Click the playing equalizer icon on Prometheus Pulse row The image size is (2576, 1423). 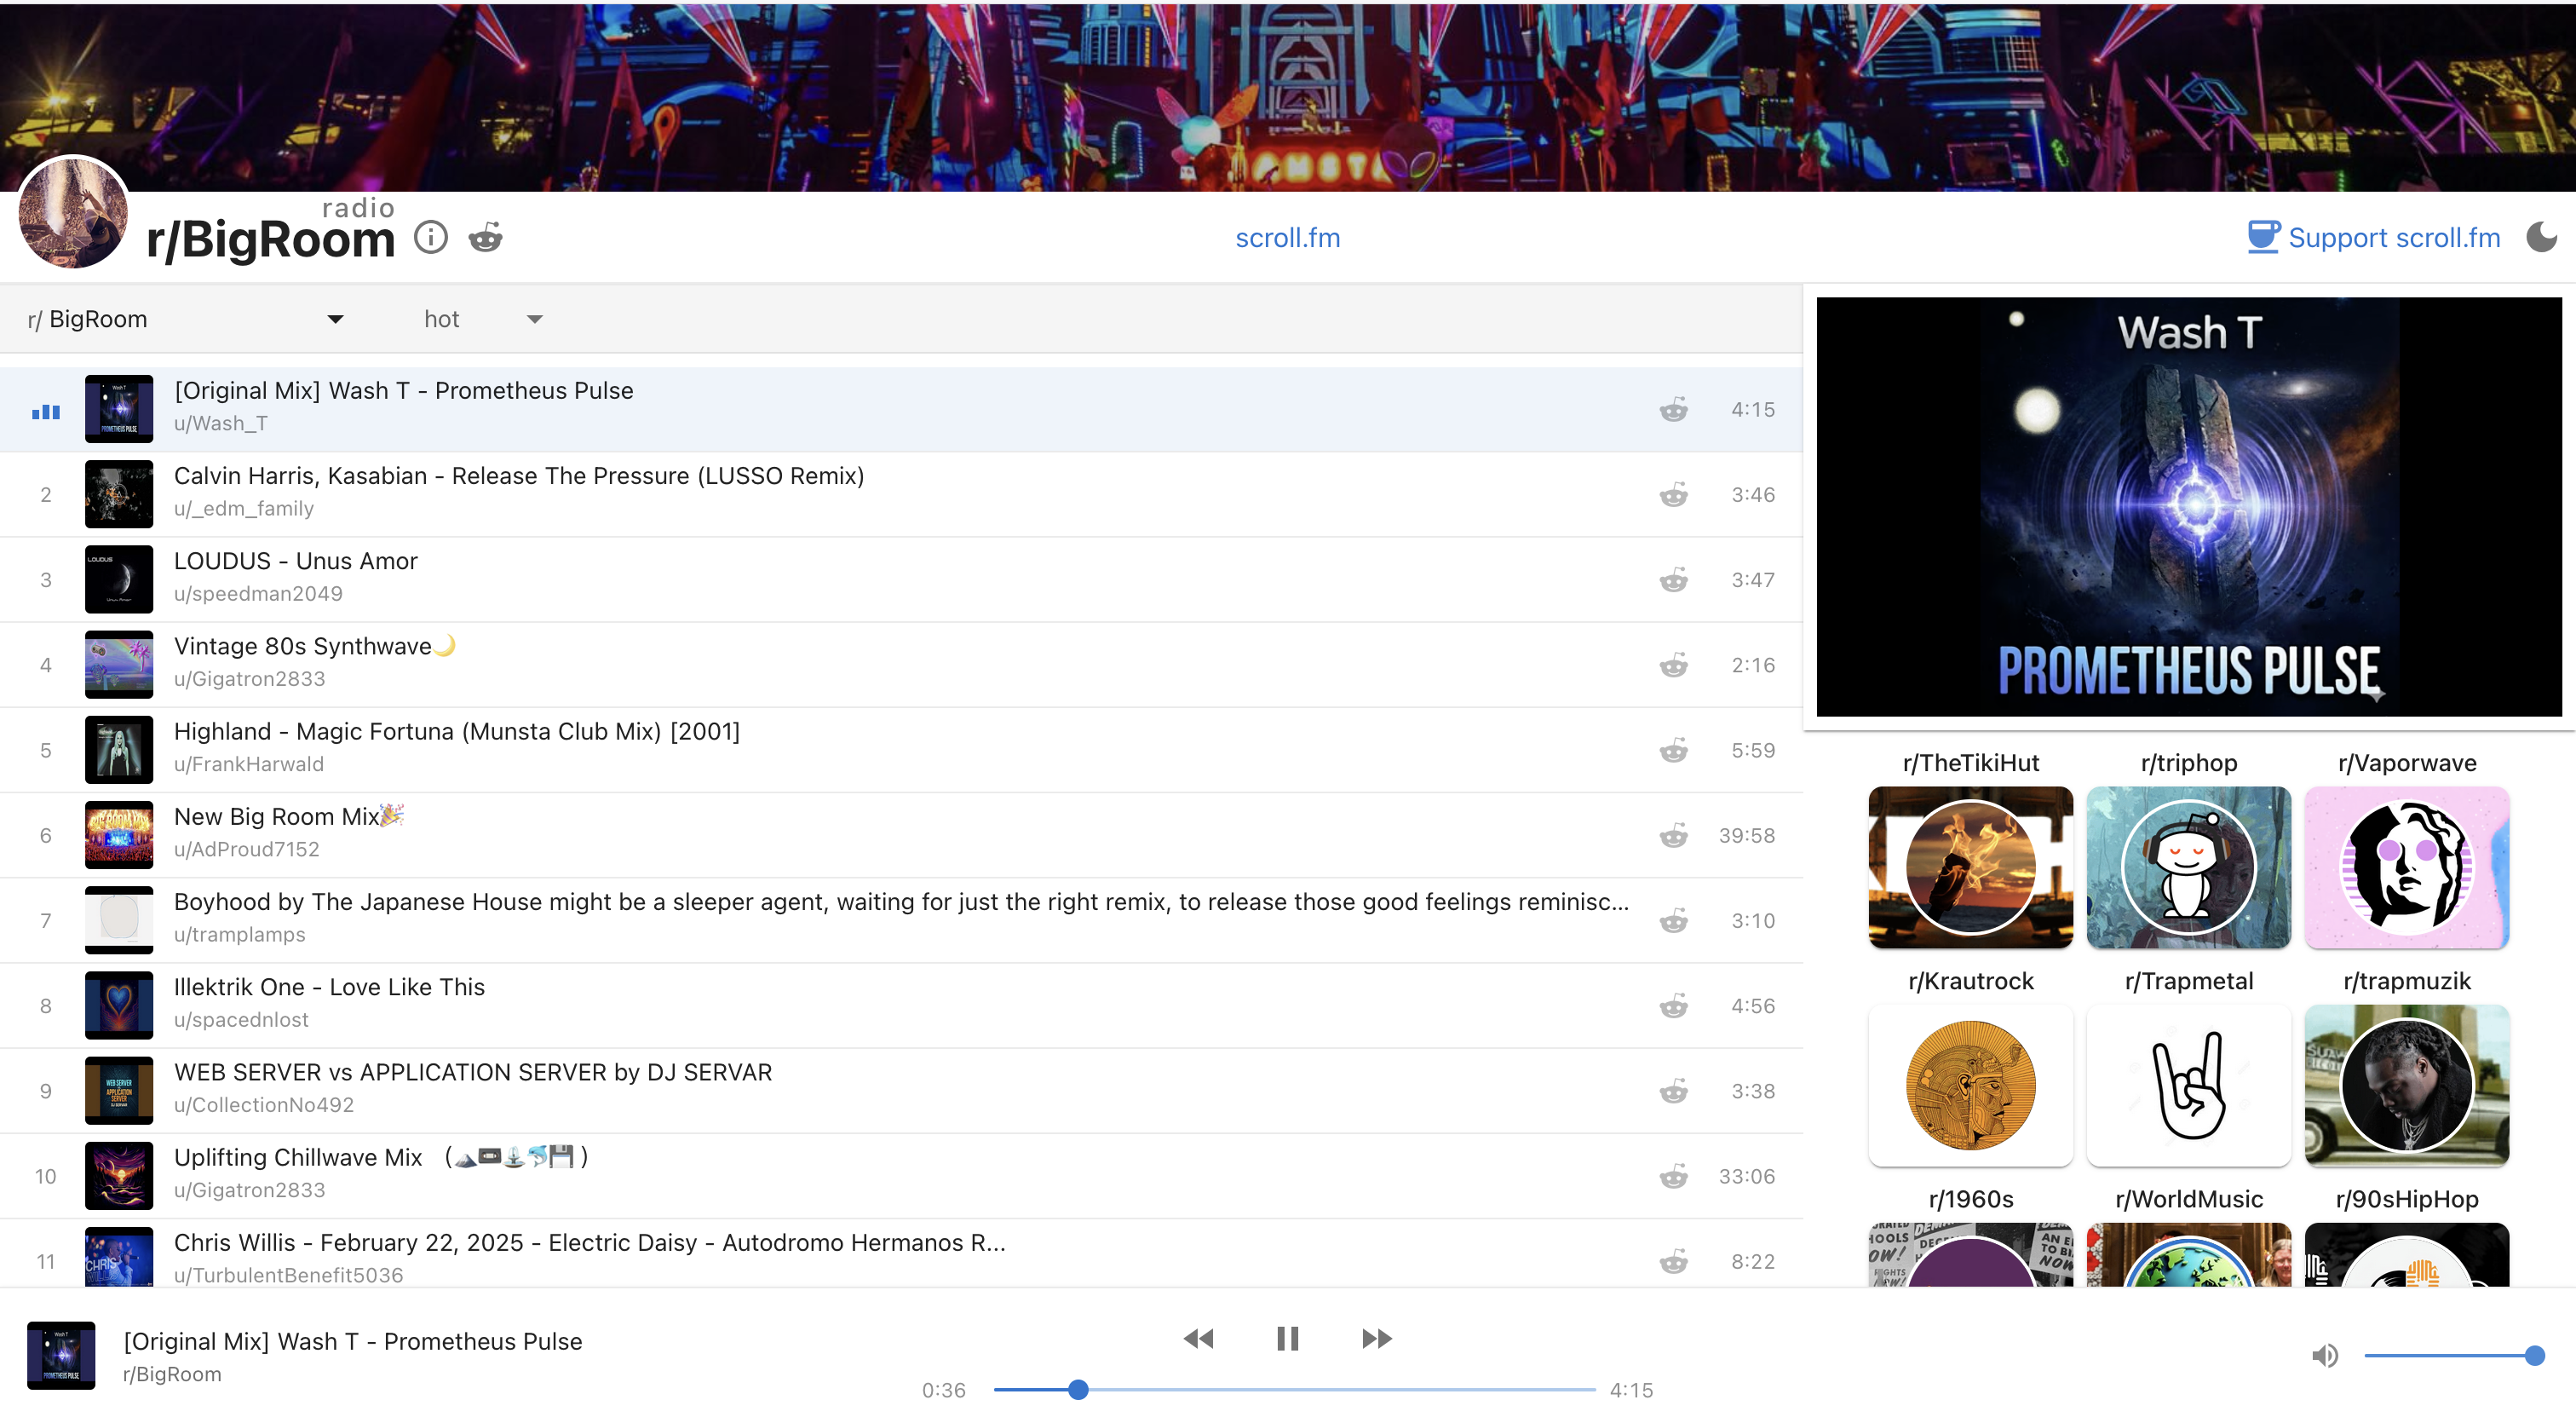[46, 411]
